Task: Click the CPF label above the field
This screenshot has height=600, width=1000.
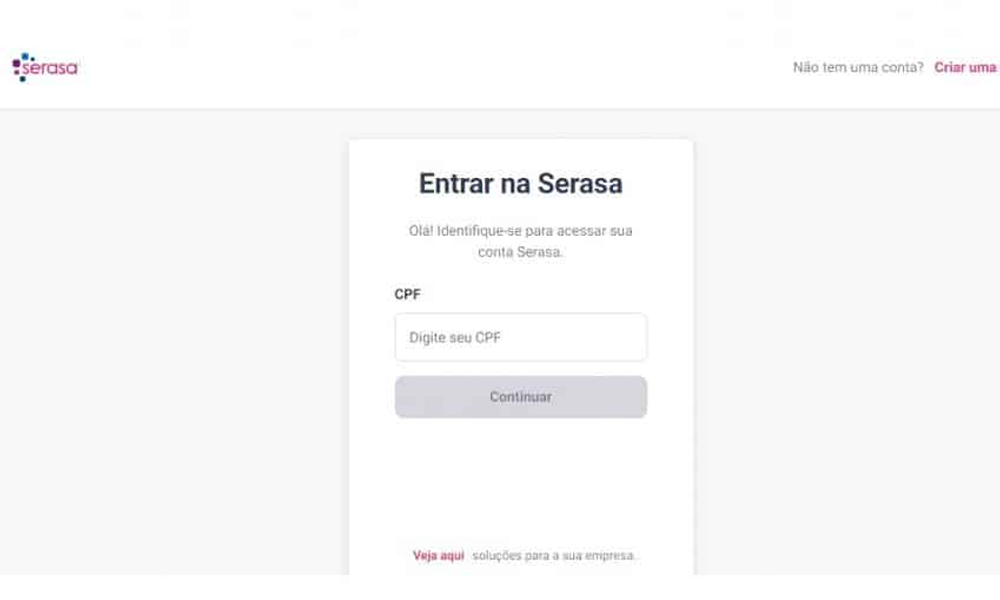Action: [x=408, y=295]
